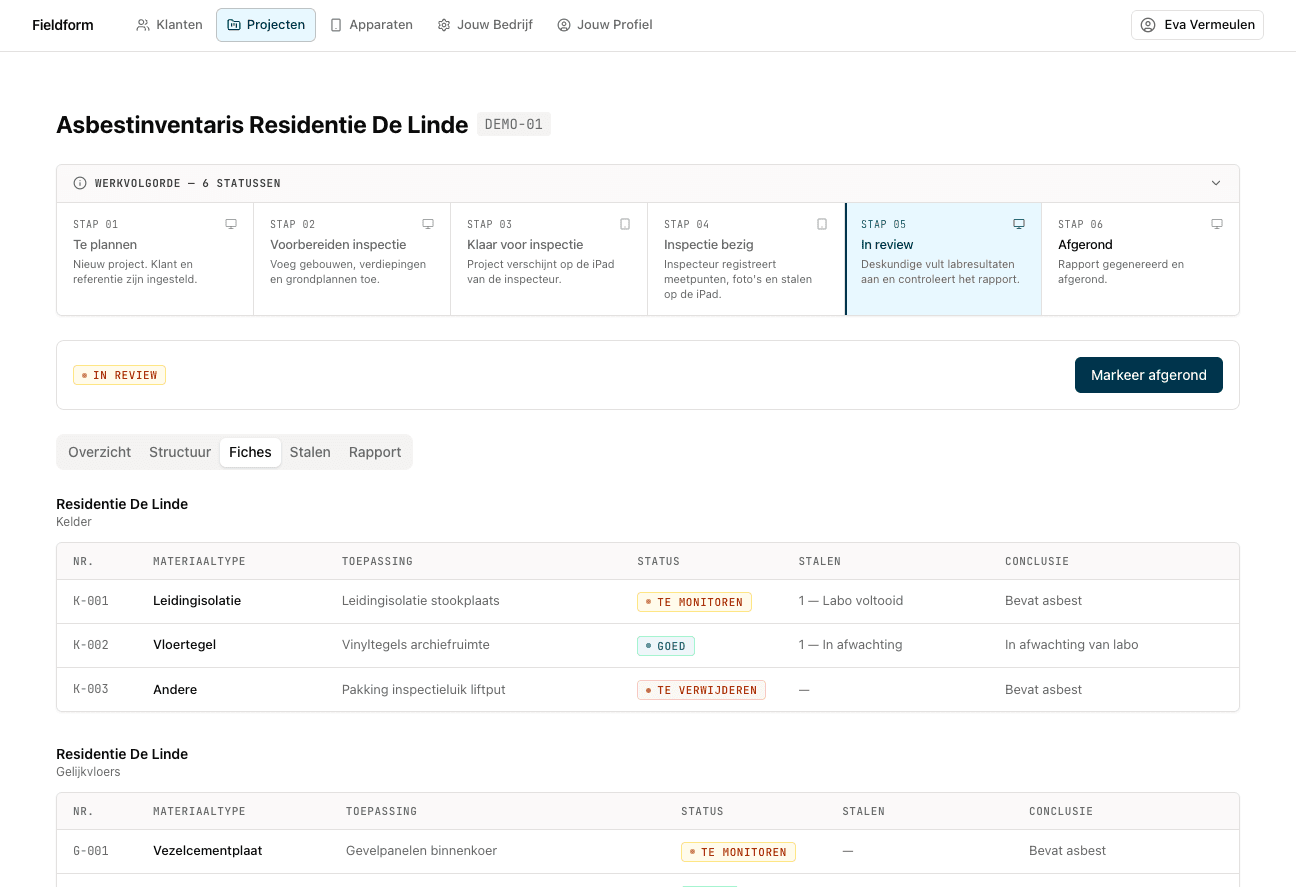Click the desktop icon on Stap 02
This screenshot has height=887, width=1296.
pos(428,224)
